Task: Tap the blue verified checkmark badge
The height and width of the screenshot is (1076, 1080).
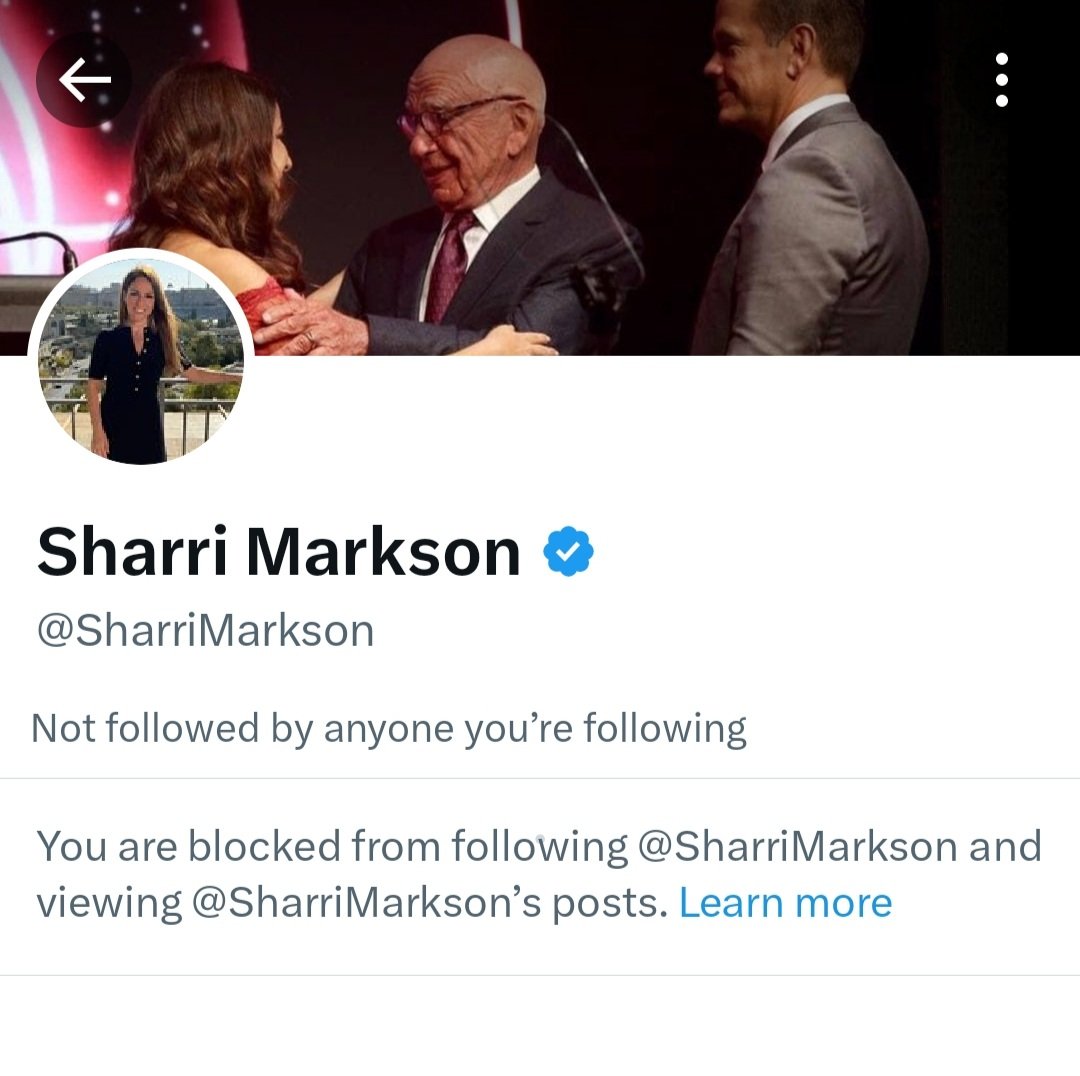Action: [x=568, y=551]
